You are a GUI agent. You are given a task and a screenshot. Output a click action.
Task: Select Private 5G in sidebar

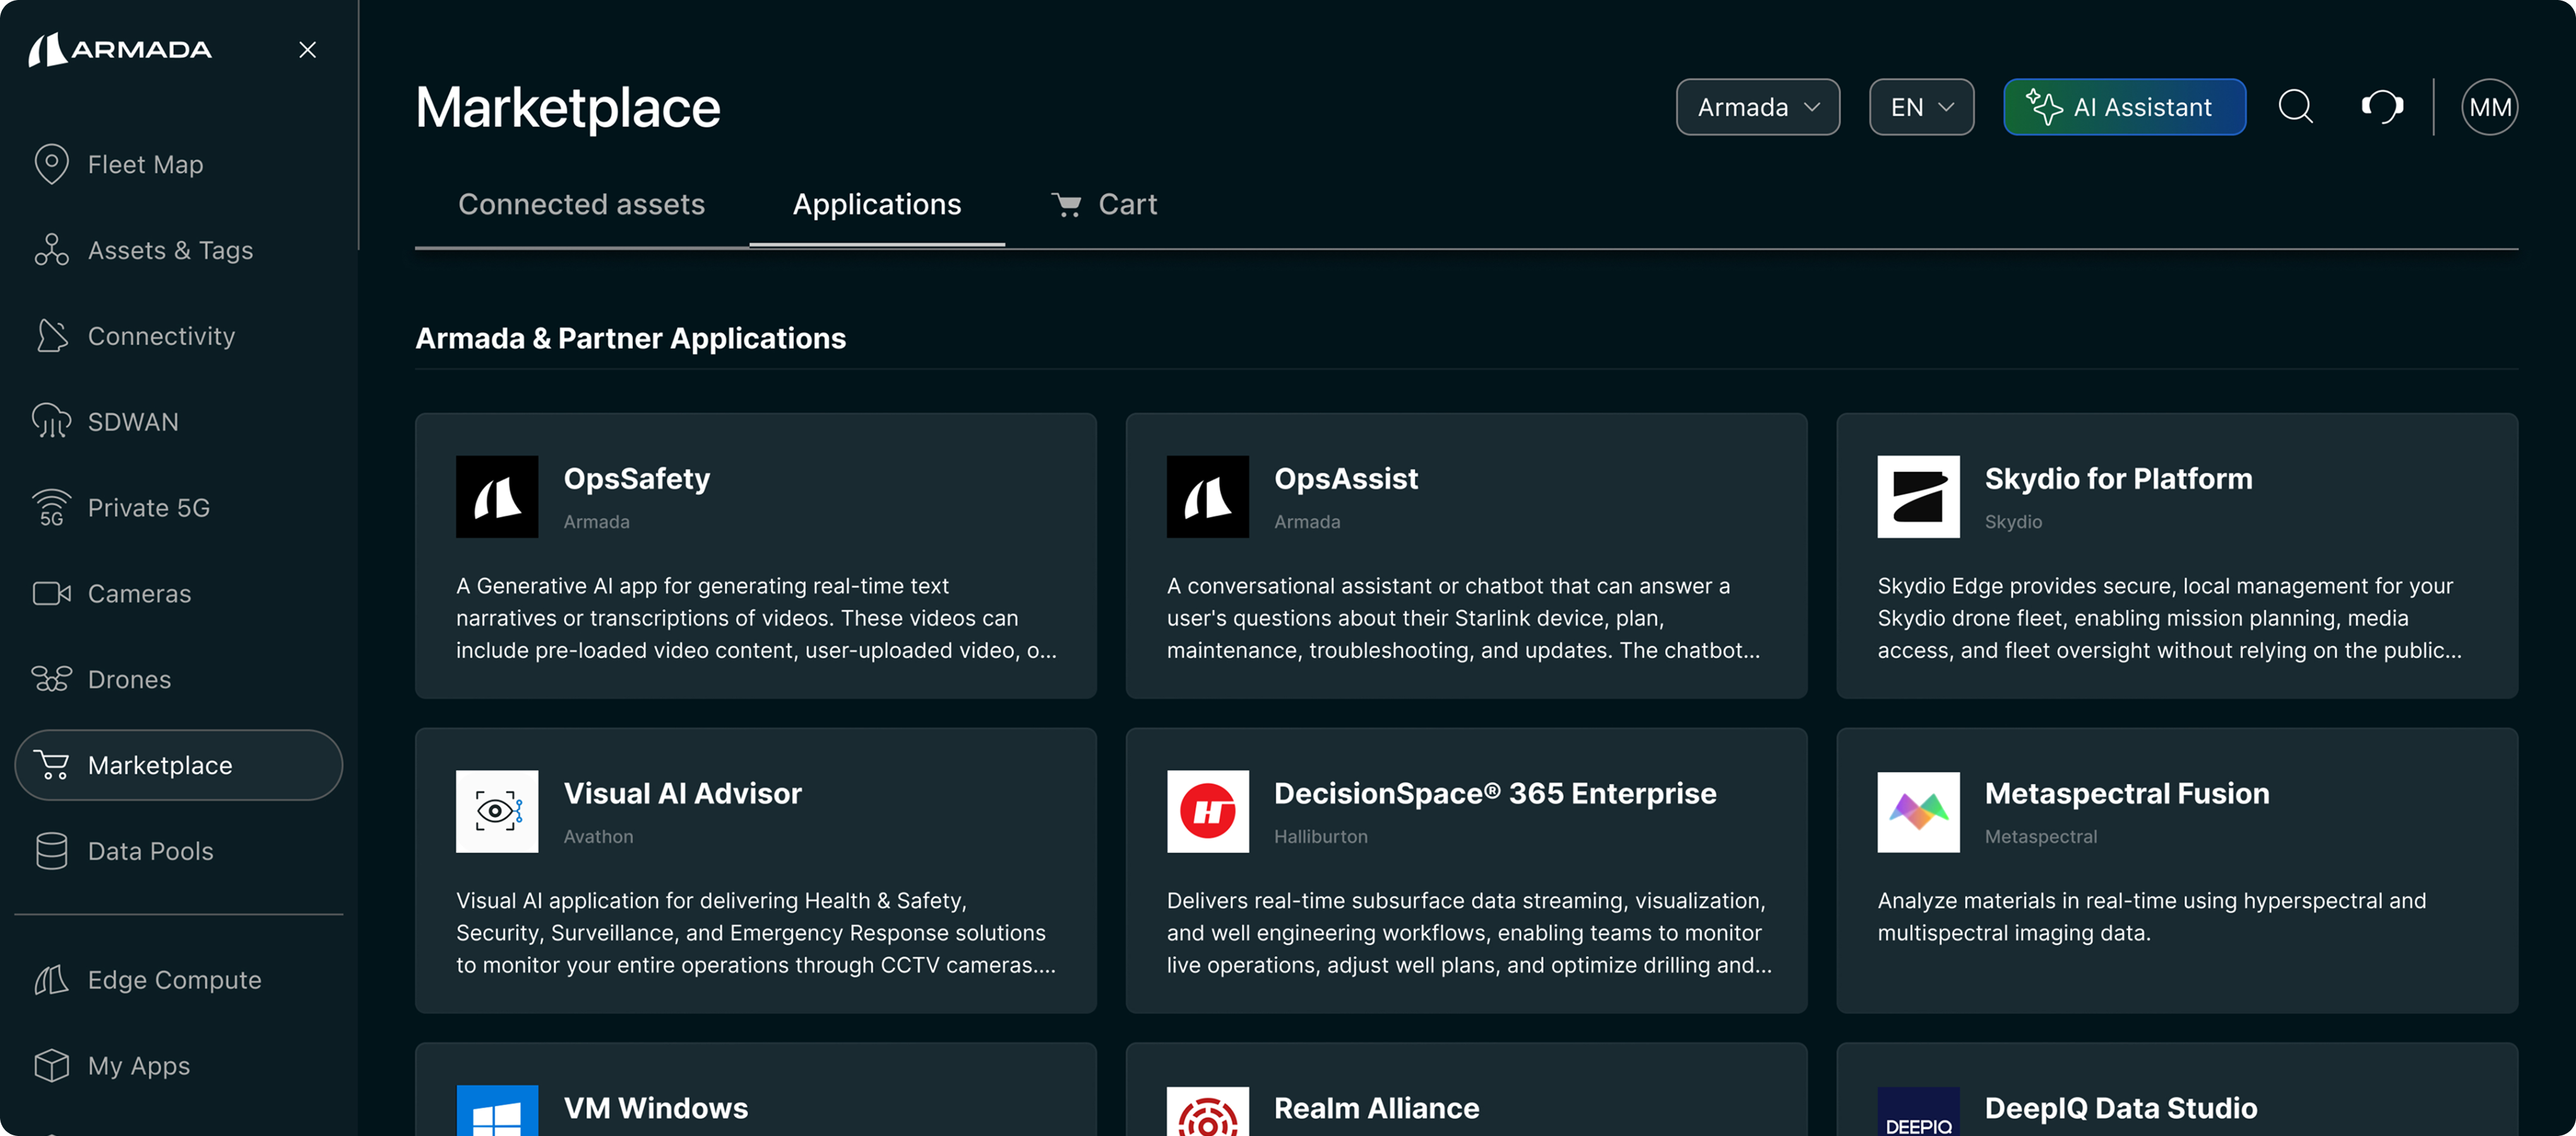[148, 508]
